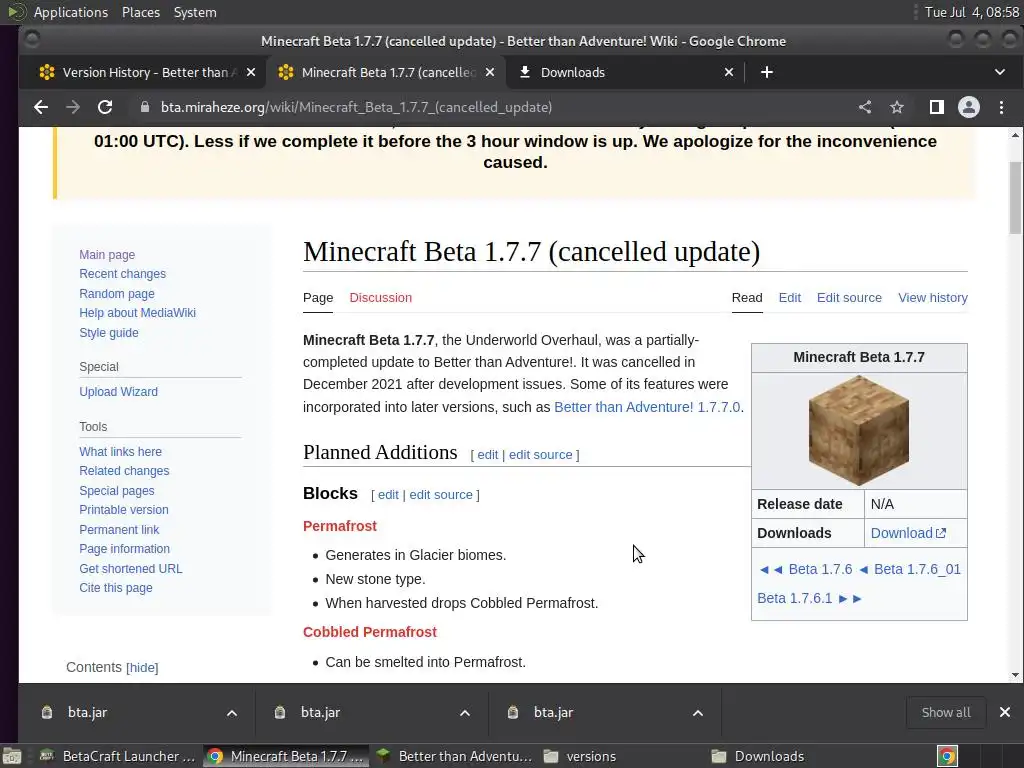Select the Read tab
This screenshot has width=1024, height=768.
click(x=747, y=298)
